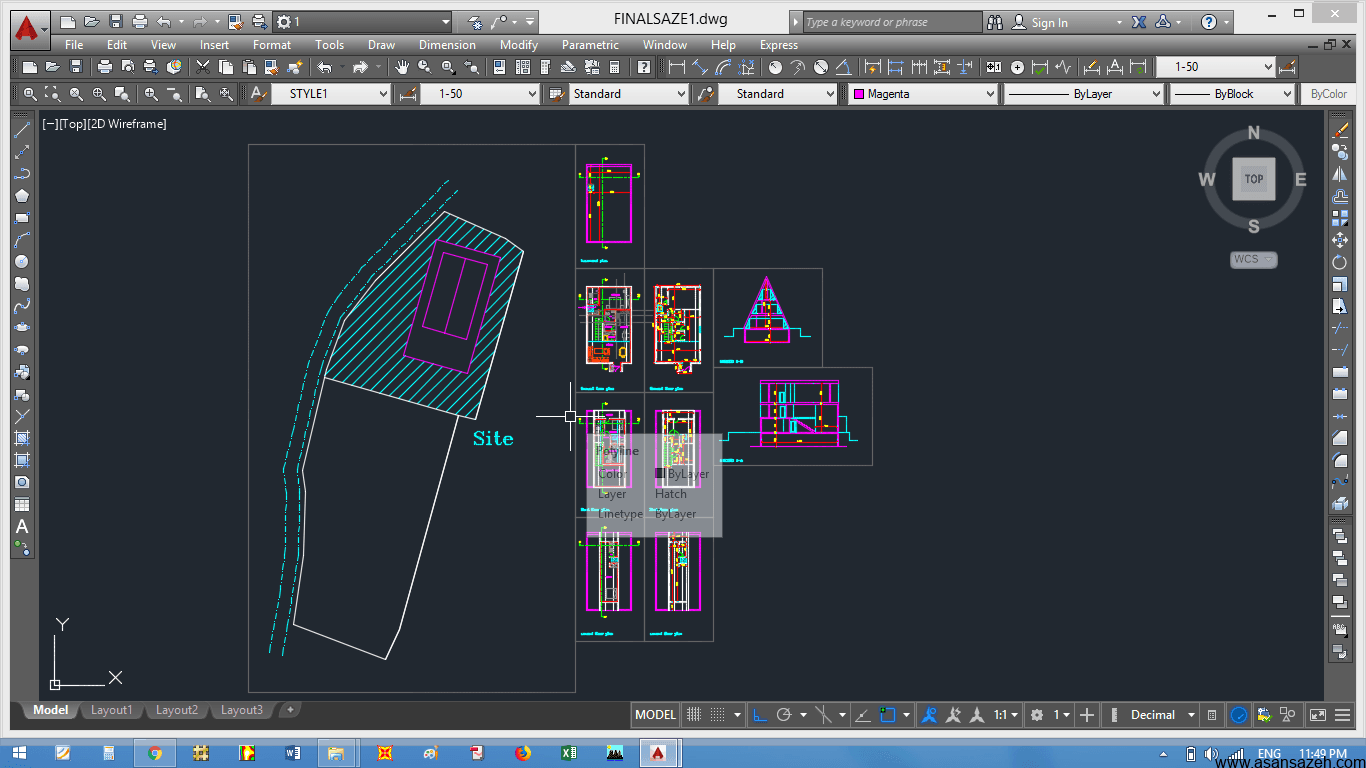Open the Excel icon in taskbar
The height and width of the screenshot is (768, 1366).
[568, 753]
